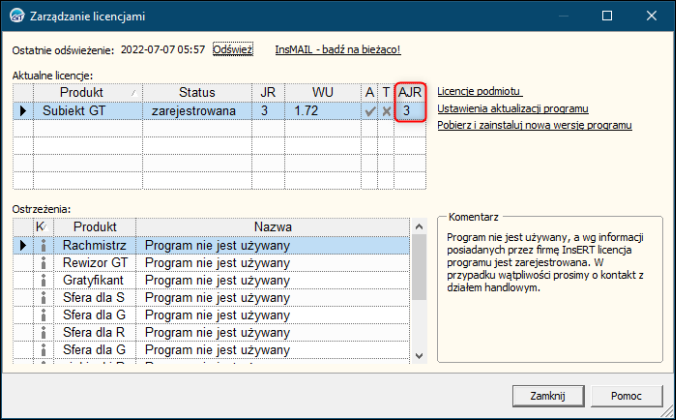The image size is (676, 420).
Task: Click the info icon next to Sfera dla R
Action: tap(43, 332)
